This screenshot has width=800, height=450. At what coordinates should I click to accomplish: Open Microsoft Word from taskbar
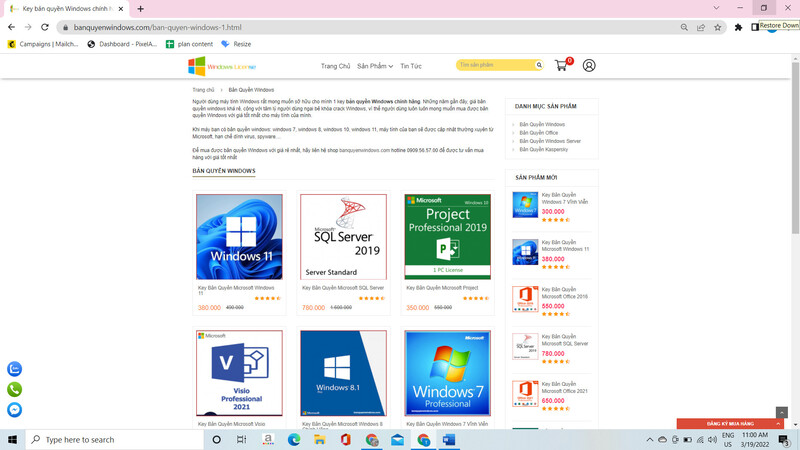[449, 439]
